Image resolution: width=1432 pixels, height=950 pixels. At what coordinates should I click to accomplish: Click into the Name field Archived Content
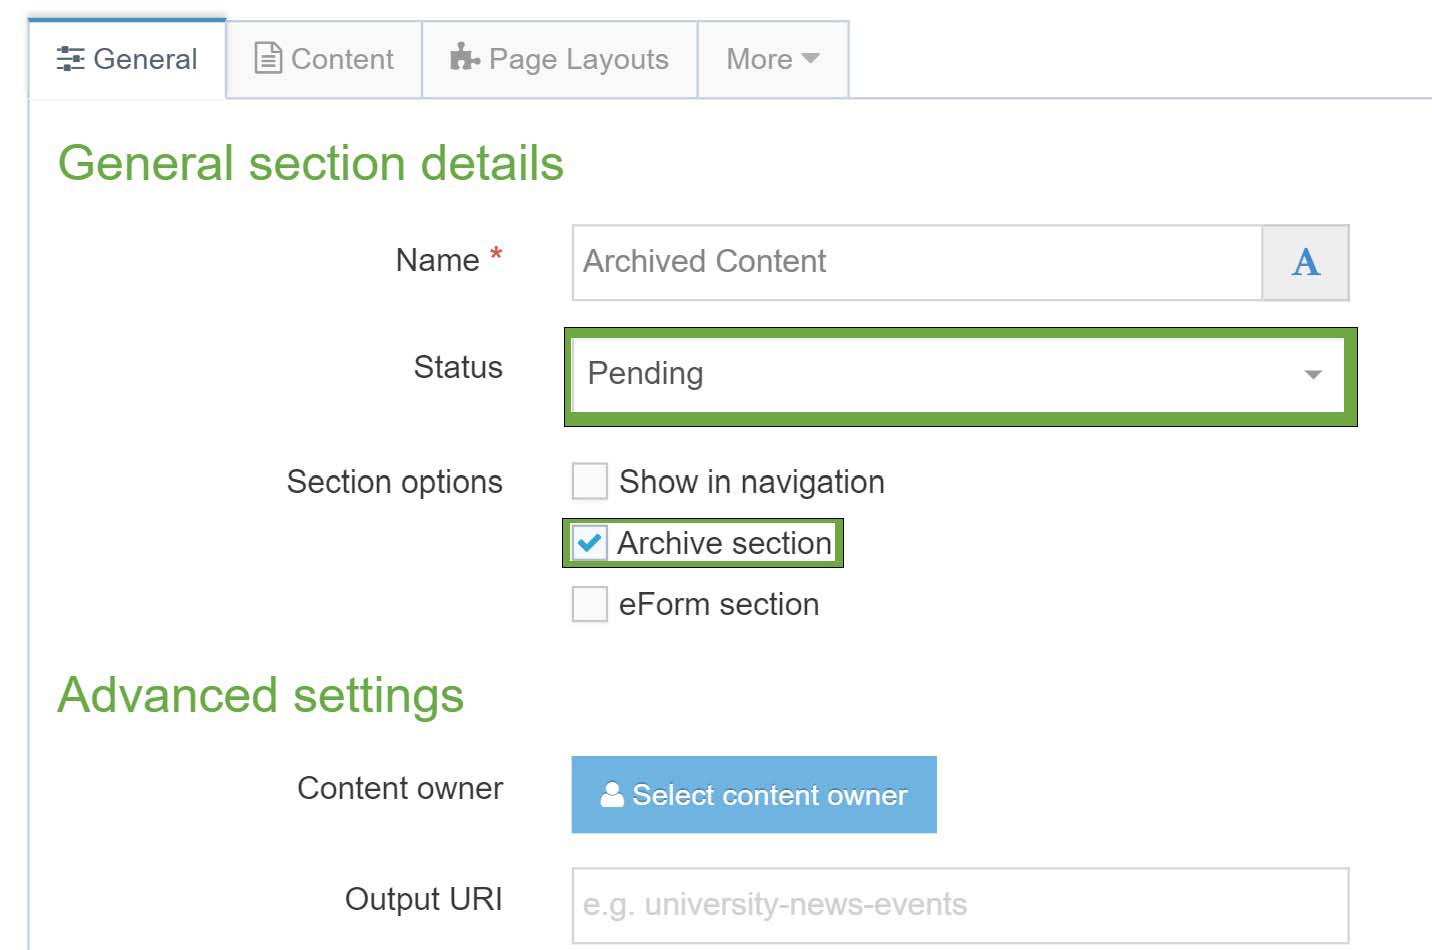[917, 262]
